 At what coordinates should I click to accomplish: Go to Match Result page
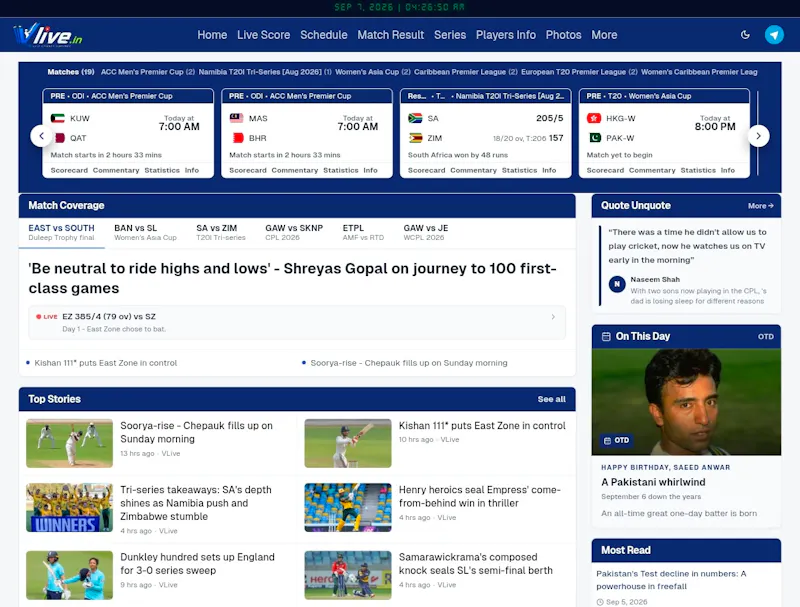coord(390,35)
